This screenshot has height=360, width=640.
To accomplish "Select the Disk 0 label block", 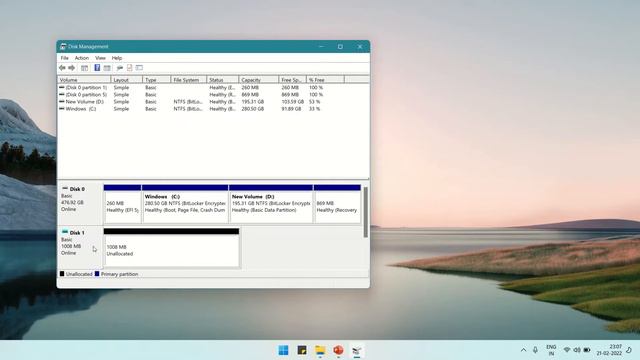I will point(80,203).
